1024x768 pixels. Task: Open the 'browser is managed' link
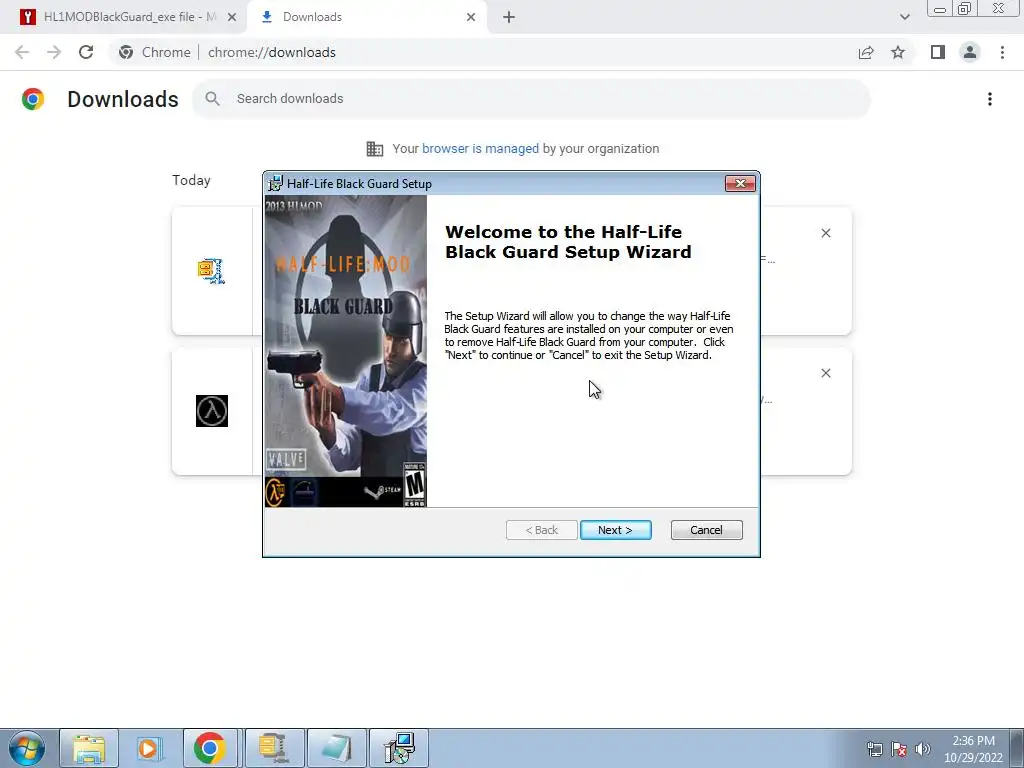480,148
